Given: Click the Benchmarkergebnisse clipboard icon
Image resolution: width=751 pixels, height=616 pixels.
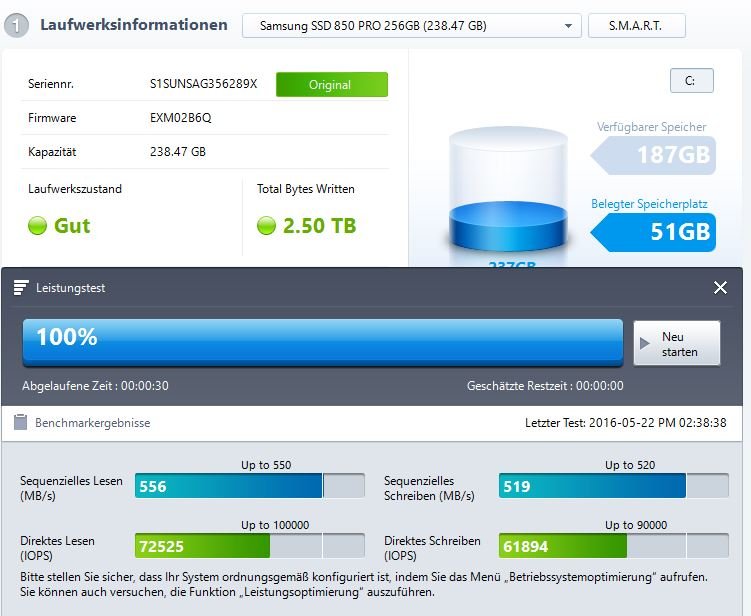Looking at the screenshot, I should 21,422.
